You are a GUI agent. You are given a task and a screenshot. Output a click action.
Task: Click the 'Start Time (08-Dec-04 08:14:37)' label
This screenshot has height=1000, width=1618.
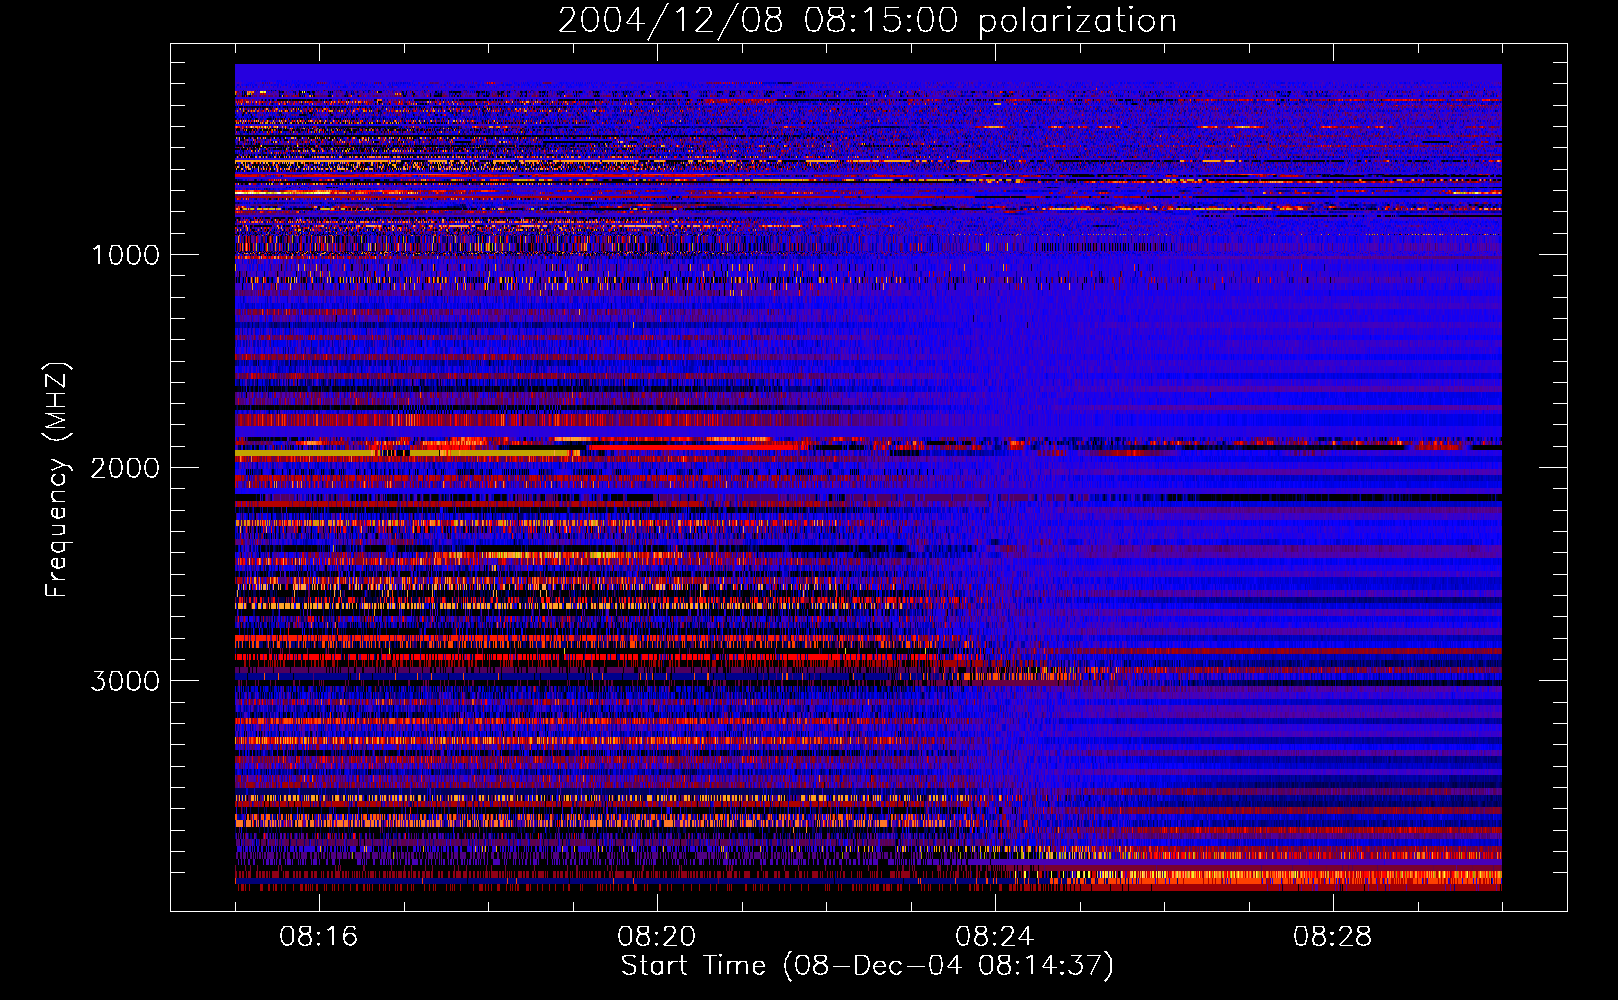(x=867, y=966)
